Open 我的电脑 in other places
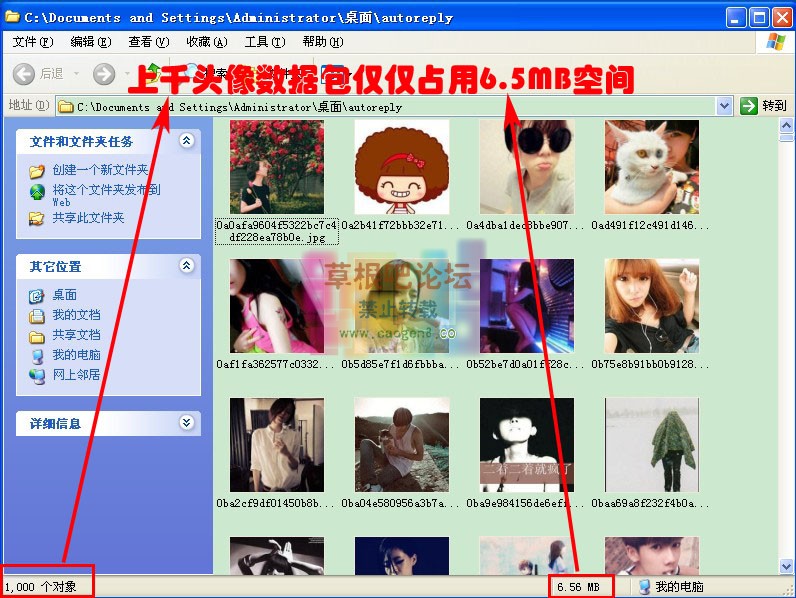This screenshot has width=796, height=598. pyautogui.click(x=77, y=354)
